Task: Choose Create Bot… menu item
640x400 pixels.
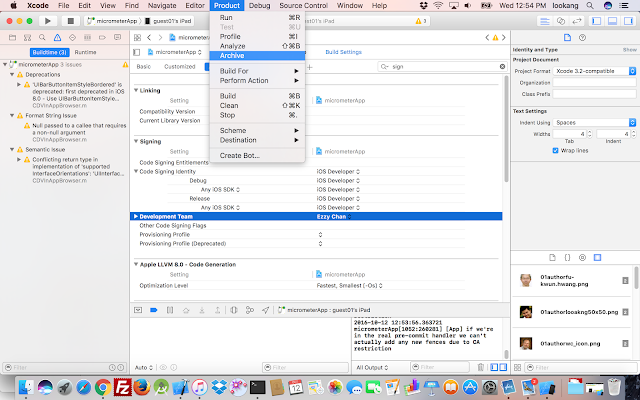Action: pyautogui.click(x=257, y=156)
